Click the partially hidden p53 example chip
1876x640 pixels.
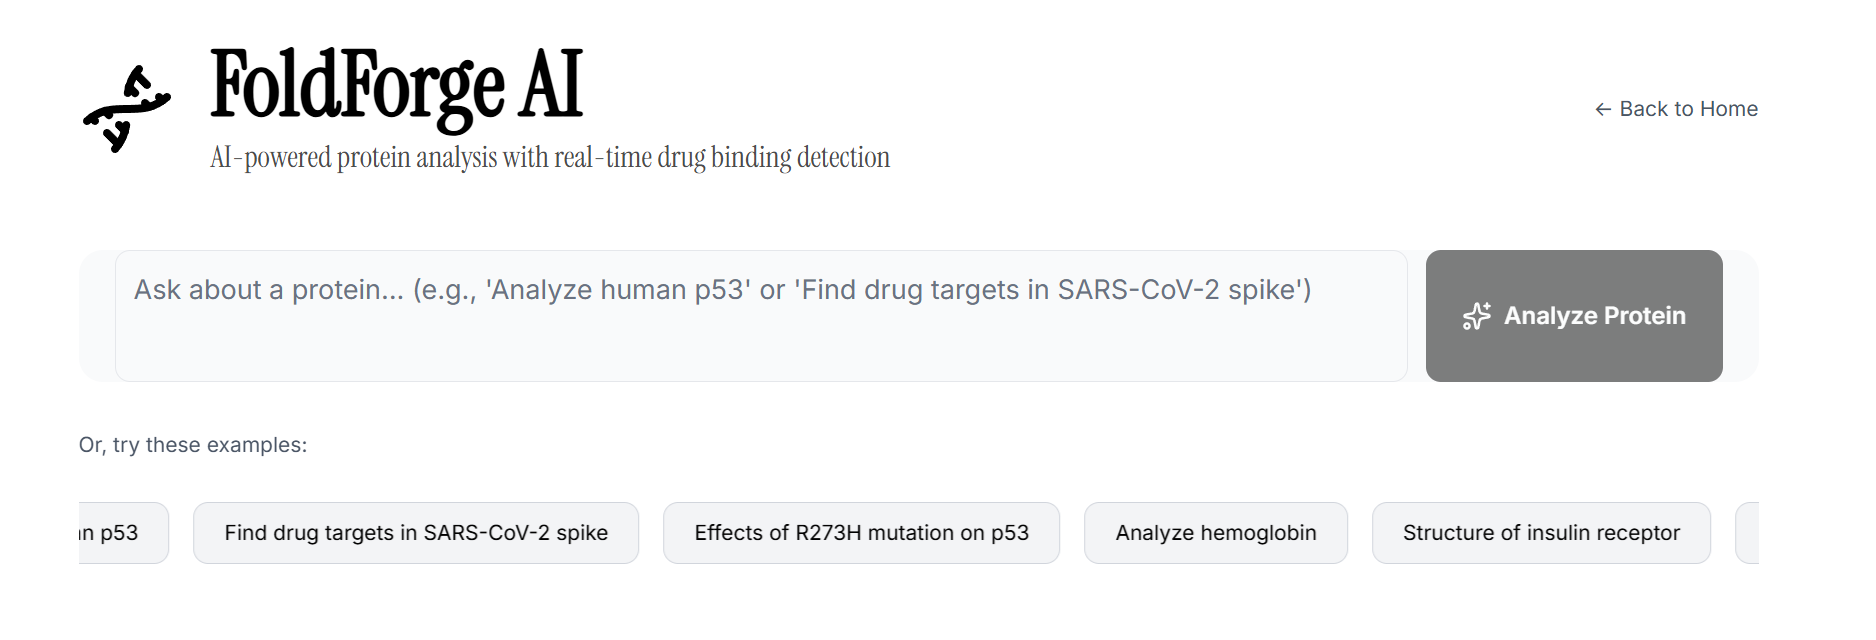(x=122, y=533)
